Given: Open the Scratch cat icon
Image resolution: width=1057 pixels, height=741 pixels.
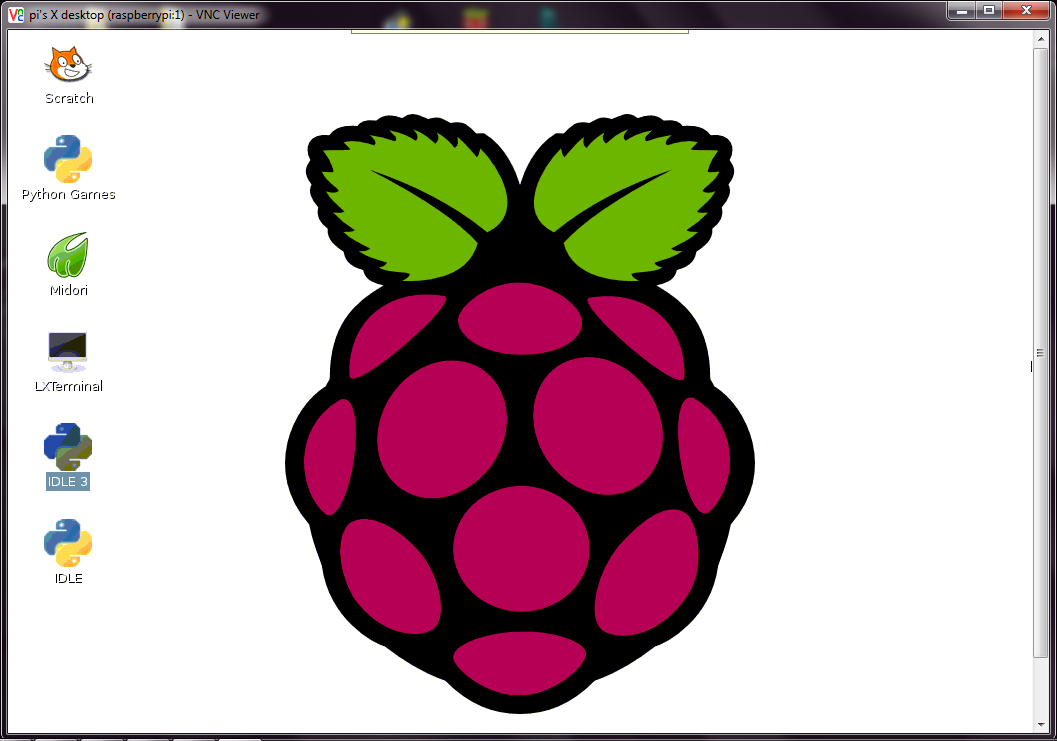Looking at the screenshot, I should pos(68,64).
